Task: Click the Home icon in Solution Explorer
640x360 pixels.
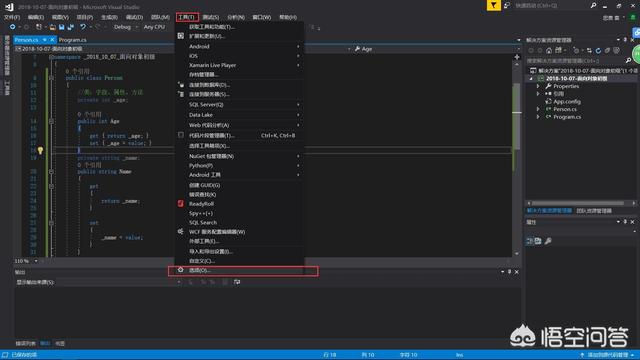Action: pyautogui.click(x=549, y=51)
